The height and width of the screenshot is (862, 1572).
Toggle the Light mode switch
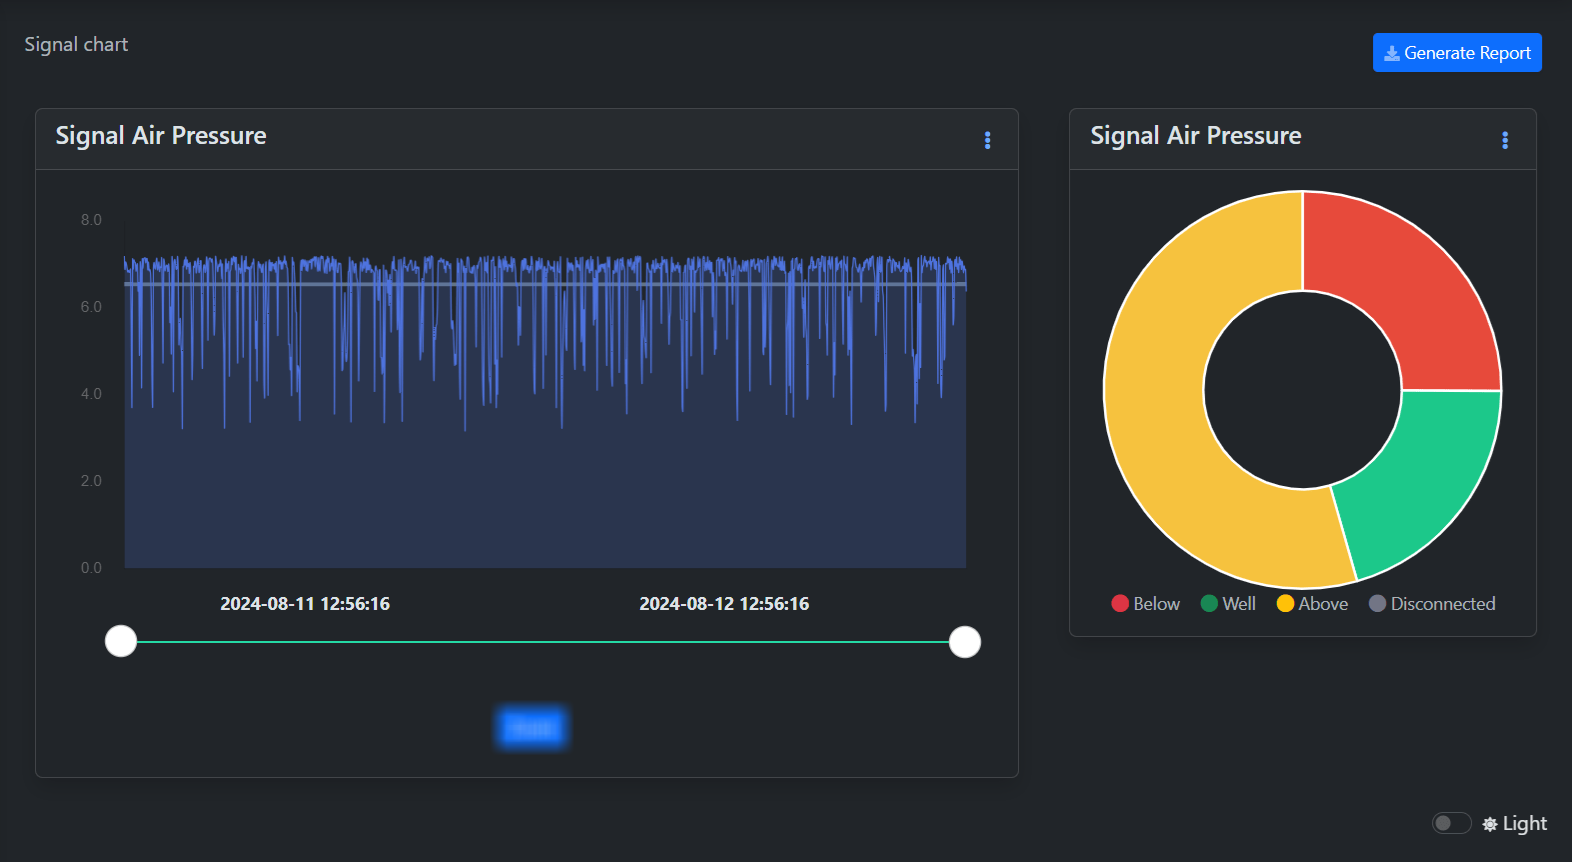[1451, 823]
